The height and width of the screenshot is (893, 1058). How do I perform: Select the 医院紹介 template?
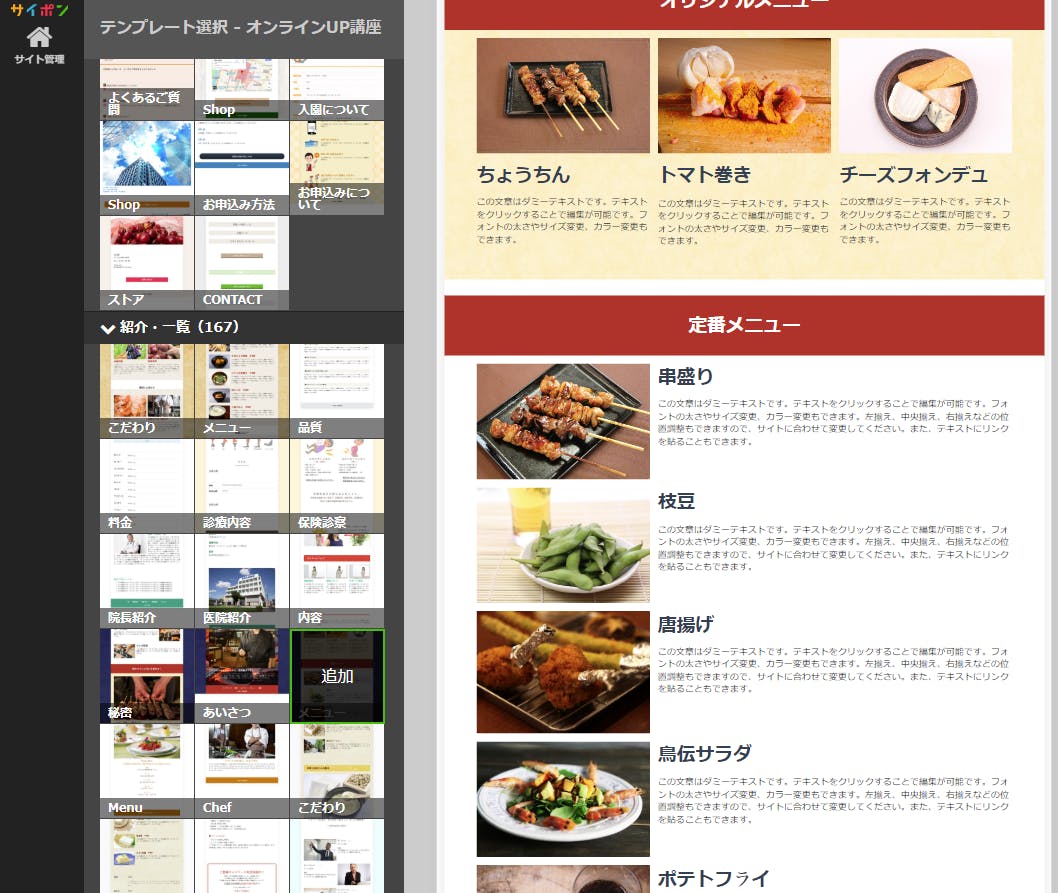[242, 581]
